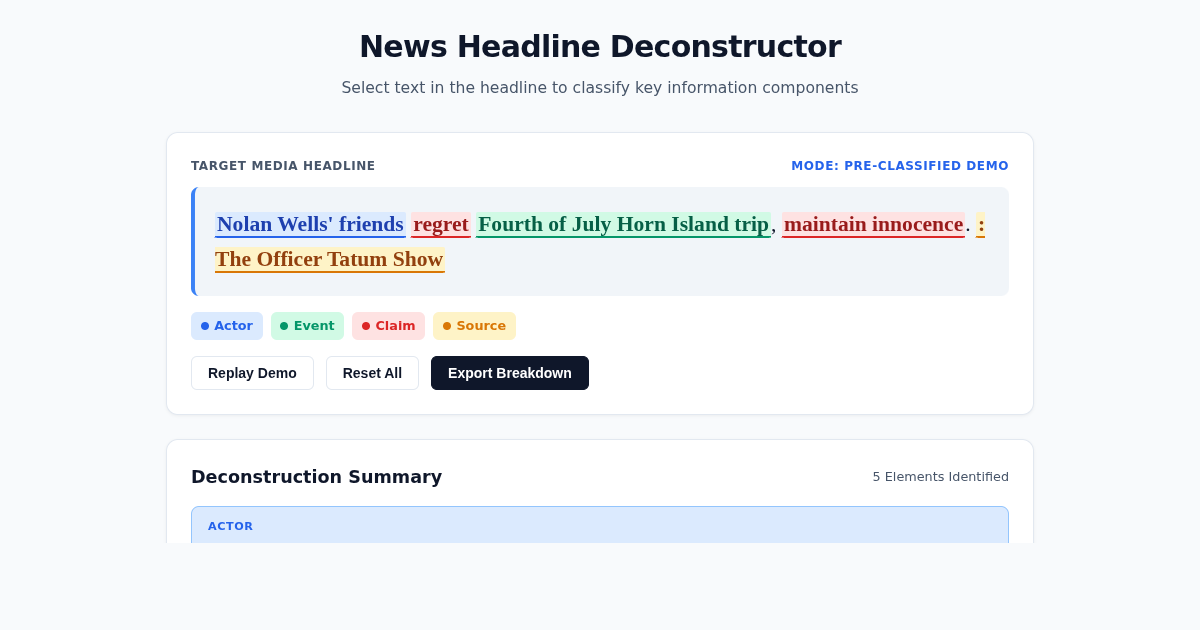The width and height of the screenshot is (1200, 630).
Task: Click the subtitle about selecting headline text
Action: point(600,87)
